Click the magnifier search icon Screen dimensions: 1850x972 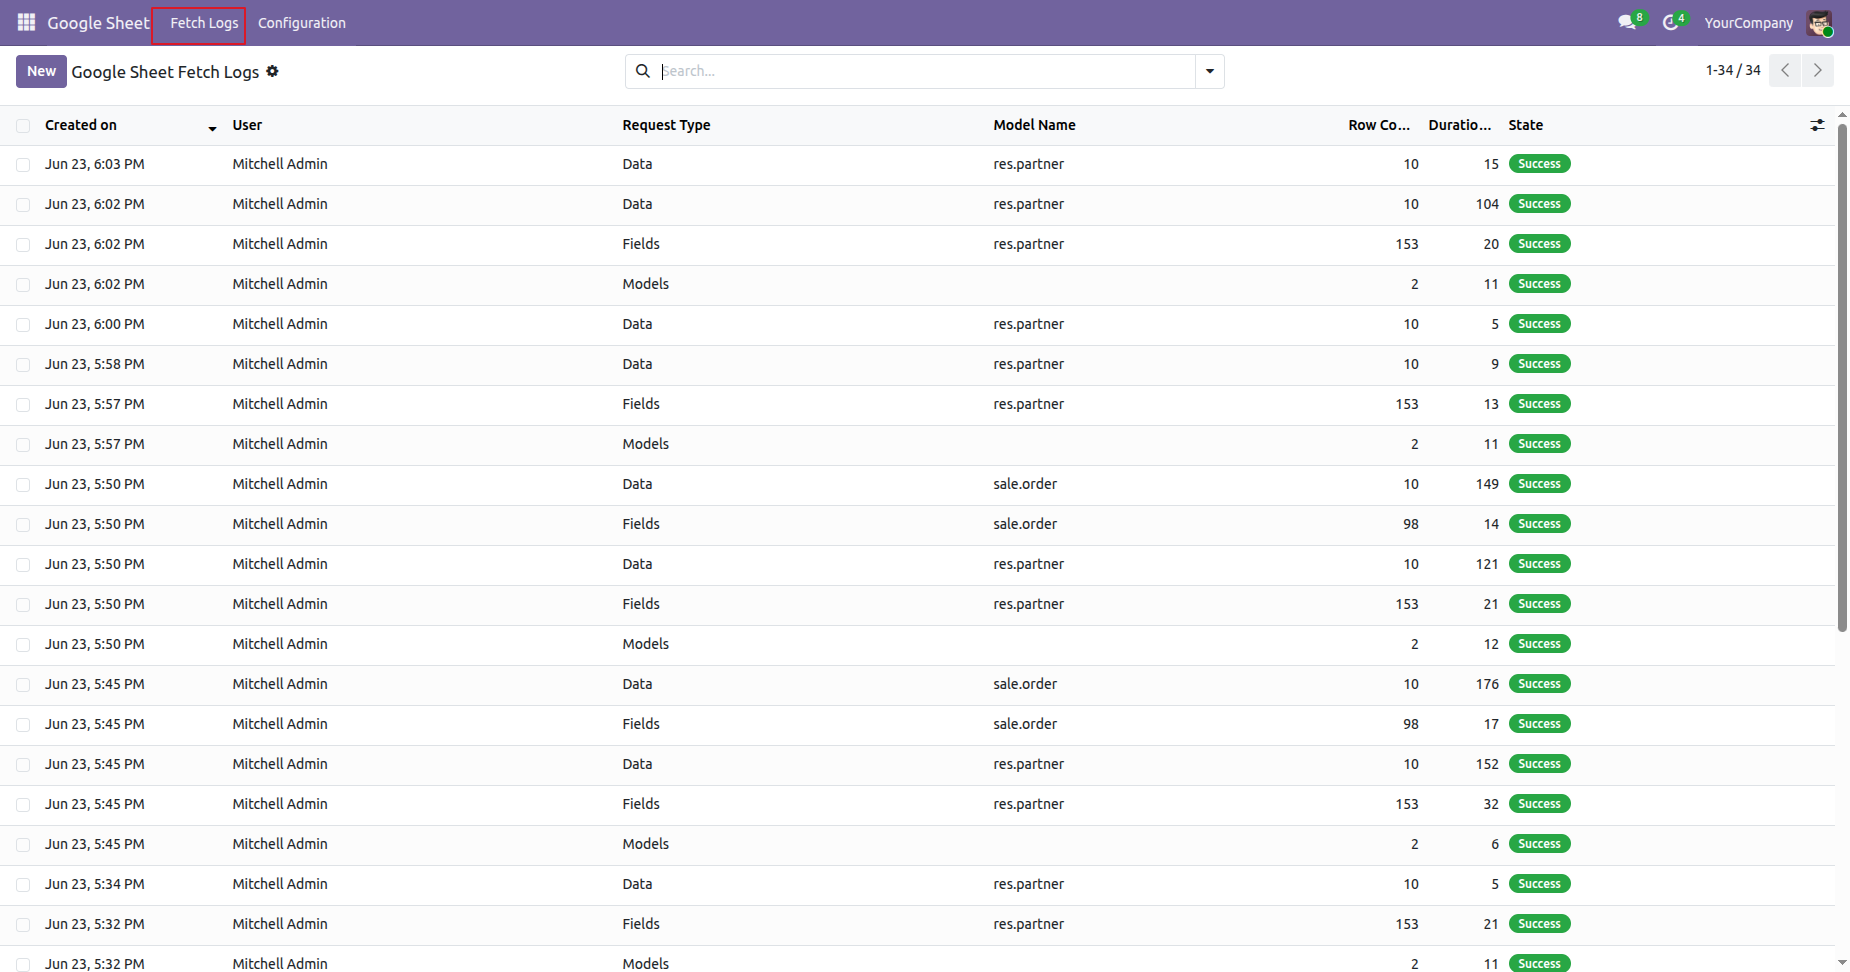643,71
